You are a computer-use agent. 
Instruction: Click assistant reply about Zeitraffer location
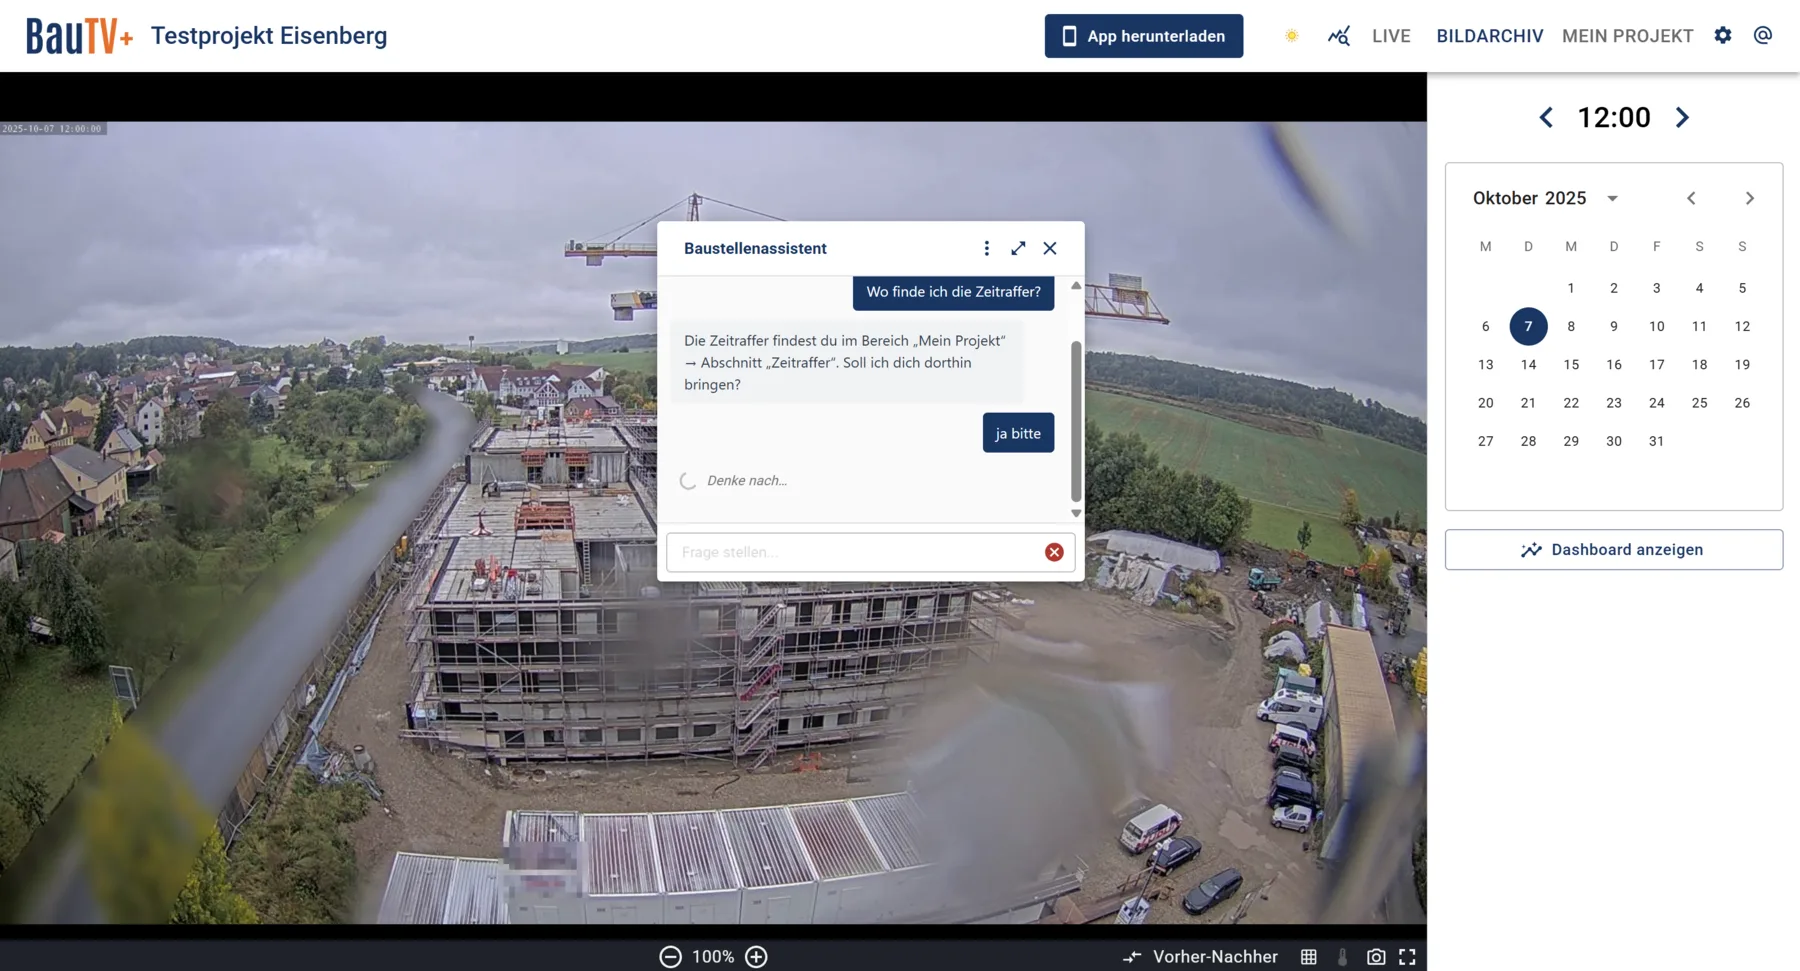846,362
